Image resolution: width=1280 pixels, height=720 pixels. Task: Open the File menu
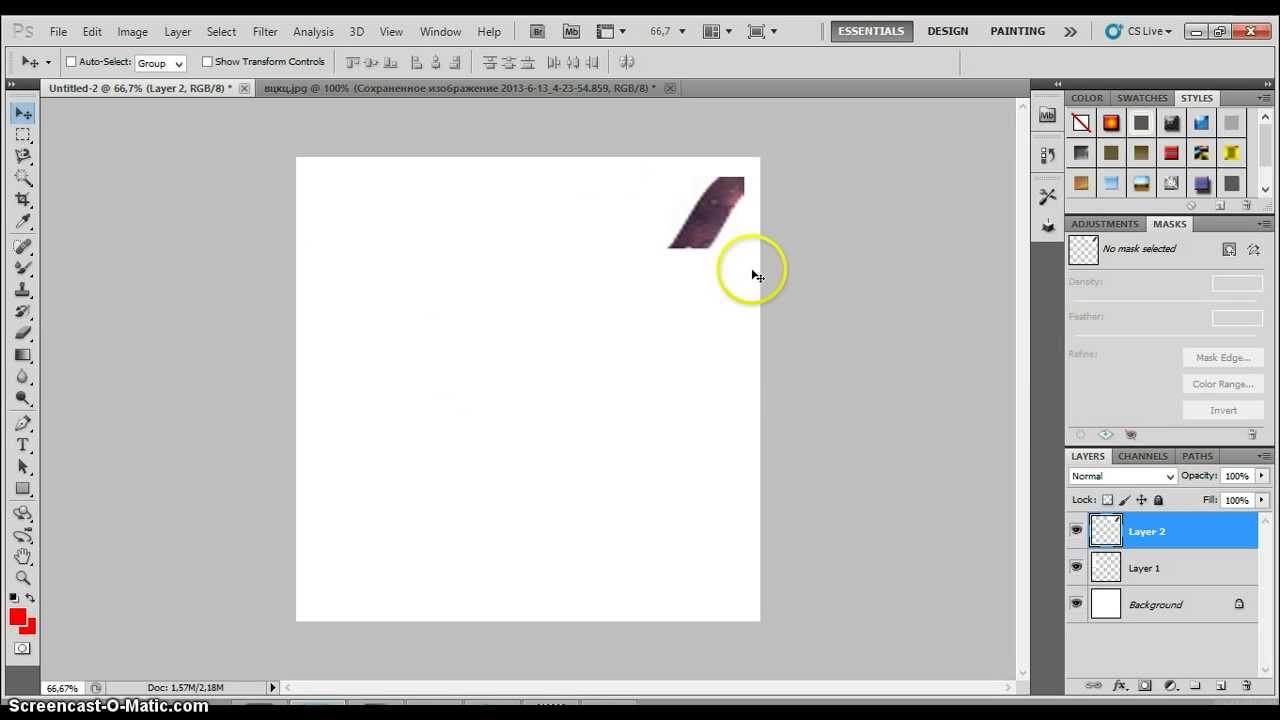coord(58,32)
